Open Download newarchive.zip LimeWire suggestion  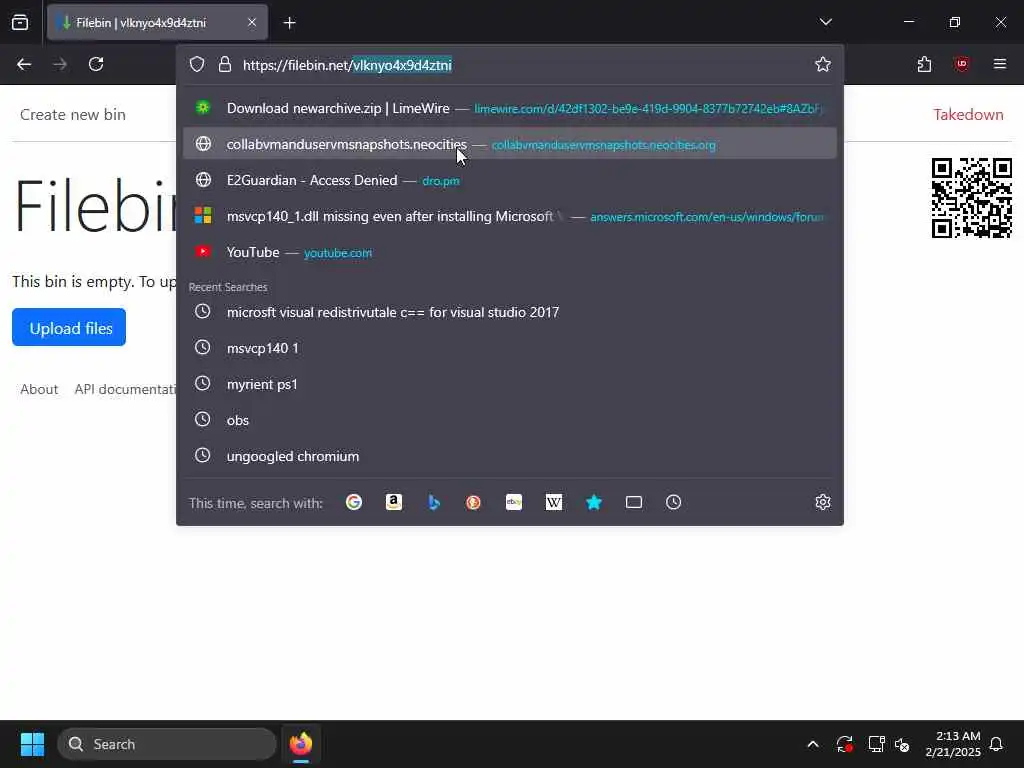509,108
